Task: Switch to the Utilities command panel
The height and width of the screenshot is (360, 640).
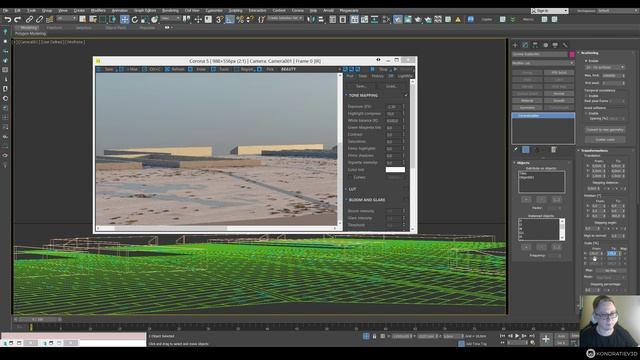Action: pyautogui.click(x=565, y=45)
